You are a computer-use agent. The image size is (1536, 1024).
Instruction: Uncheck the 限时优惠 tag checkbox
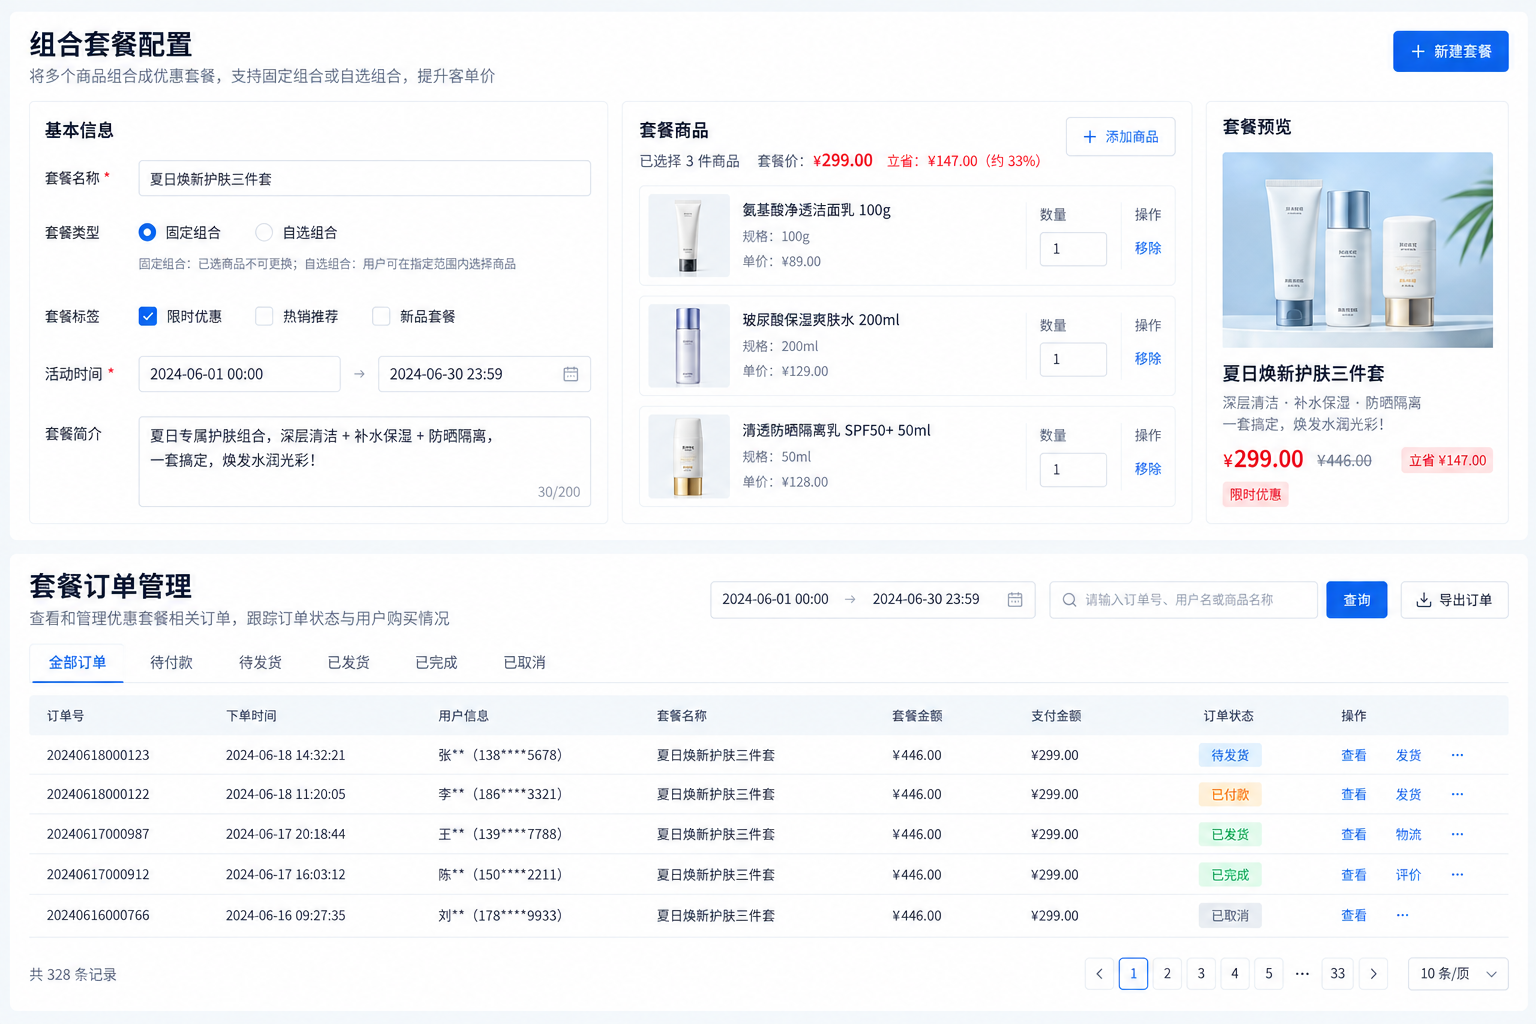tap(148, 316)
